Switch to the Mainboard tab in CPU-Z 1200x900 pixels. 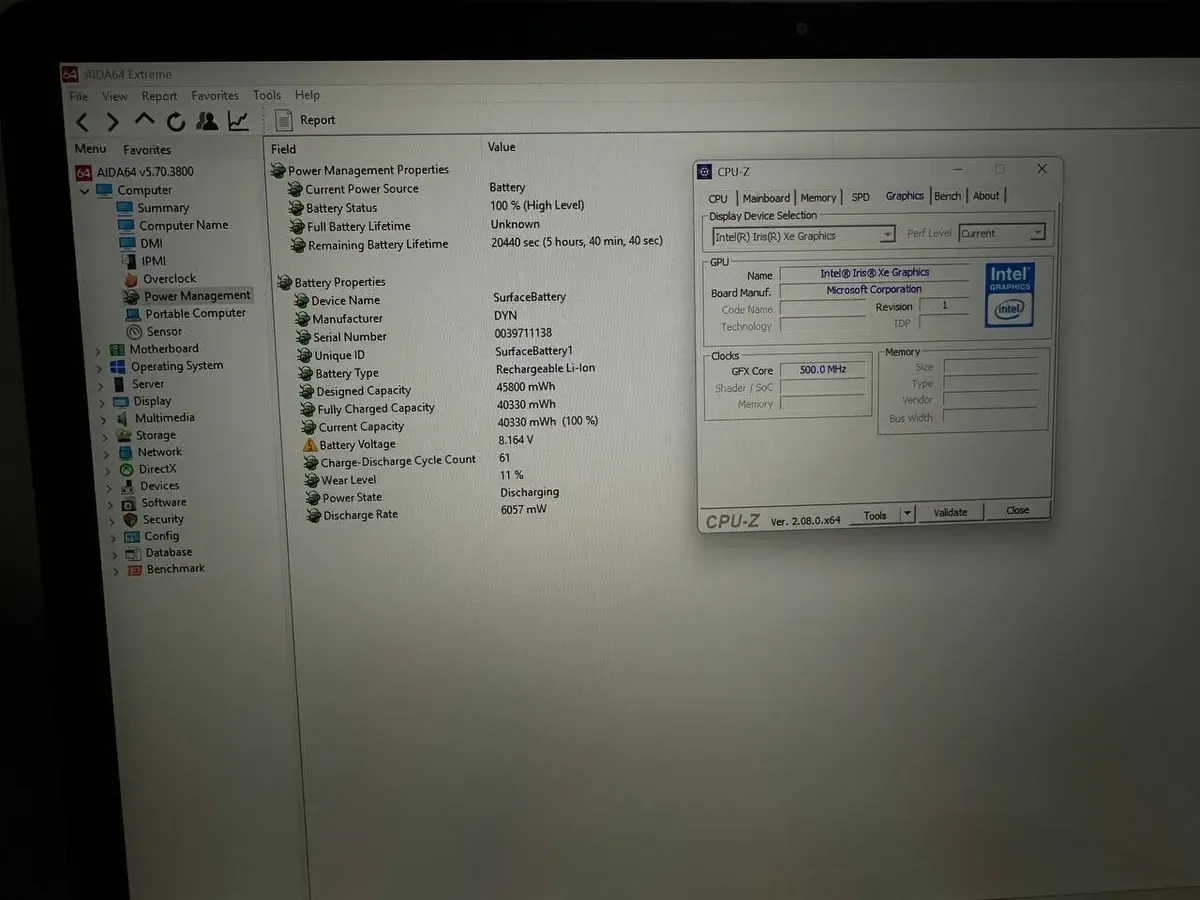[x=766, y=198]
